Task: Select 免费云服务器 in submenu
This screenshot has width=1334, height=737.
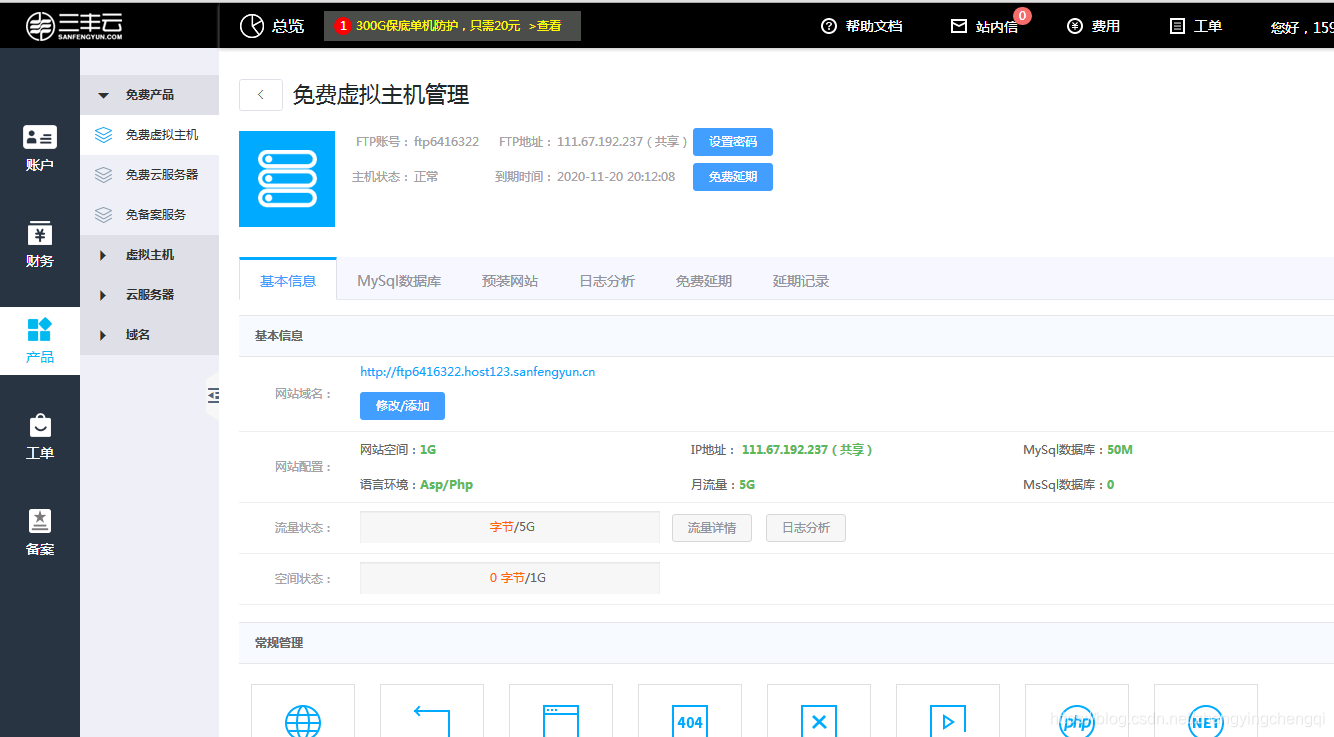Action: click(x=149, y=175)
